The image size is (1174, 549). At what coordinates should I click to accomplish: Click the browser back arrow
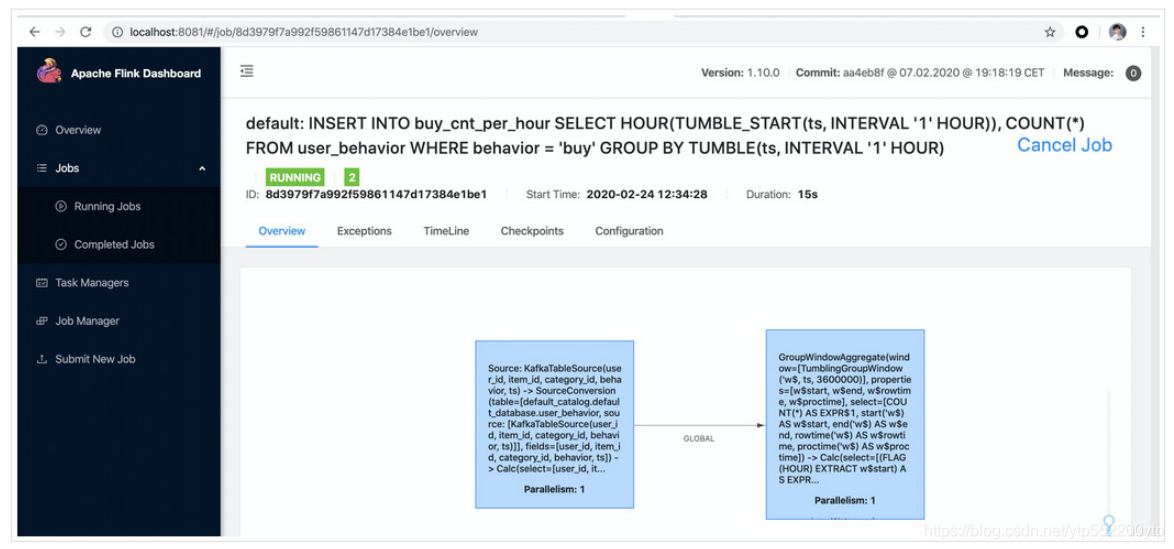point(34,32)
